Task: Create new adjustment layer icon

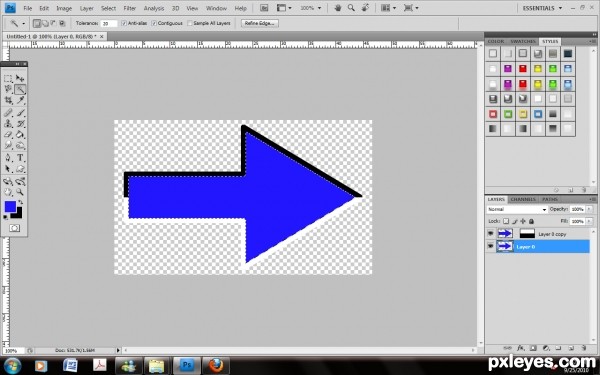Action: (546, 348)
